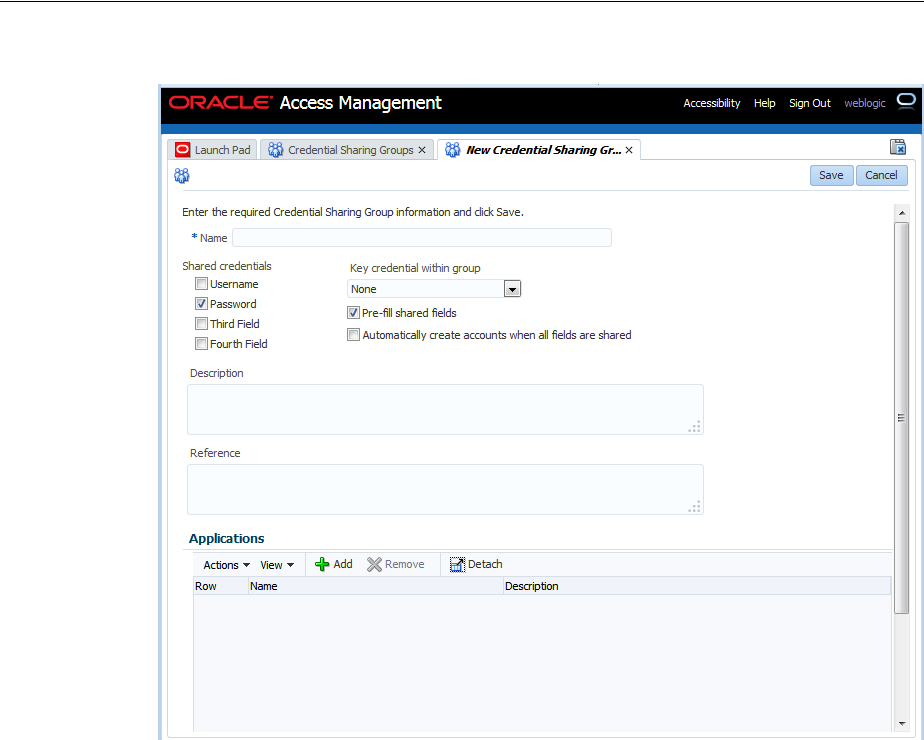Click into the Reference text area
The image size is (924, 740).
tap(446, 490)
